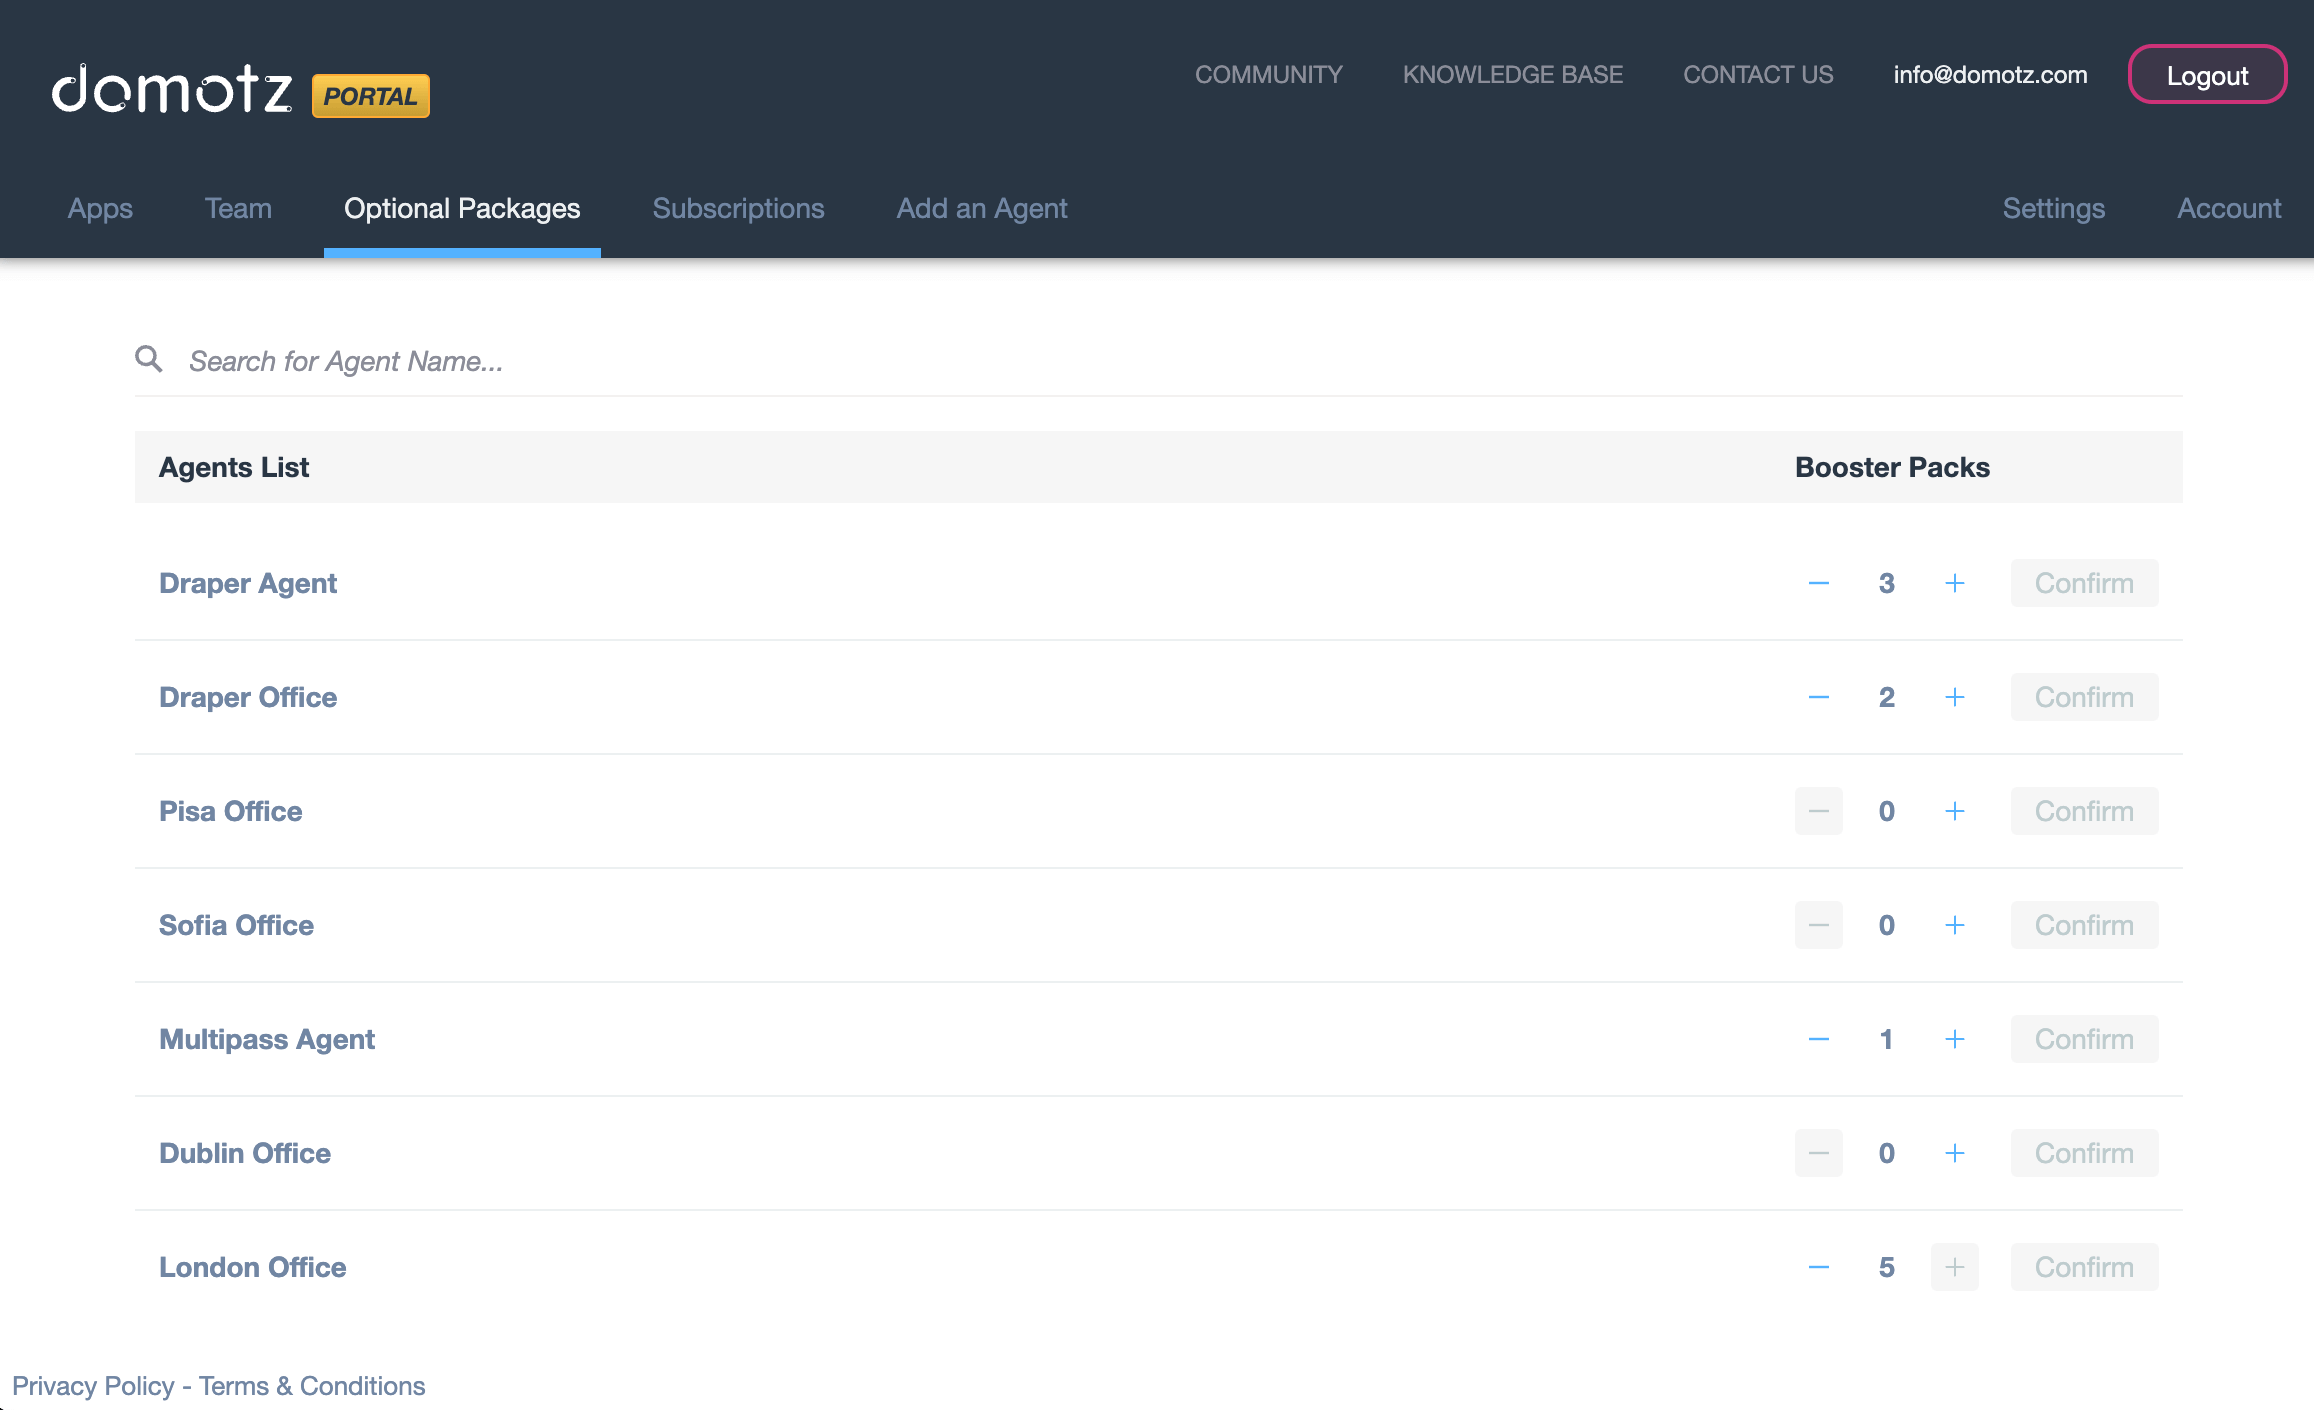Confirm changes for Draper Agent

pos(2084,583)
